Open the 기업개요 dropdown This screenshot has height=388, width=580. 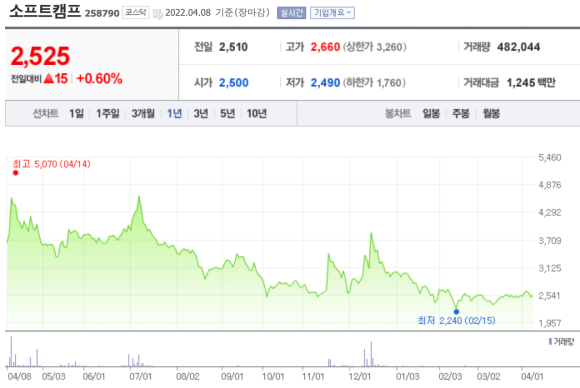[x=332, y=13]
